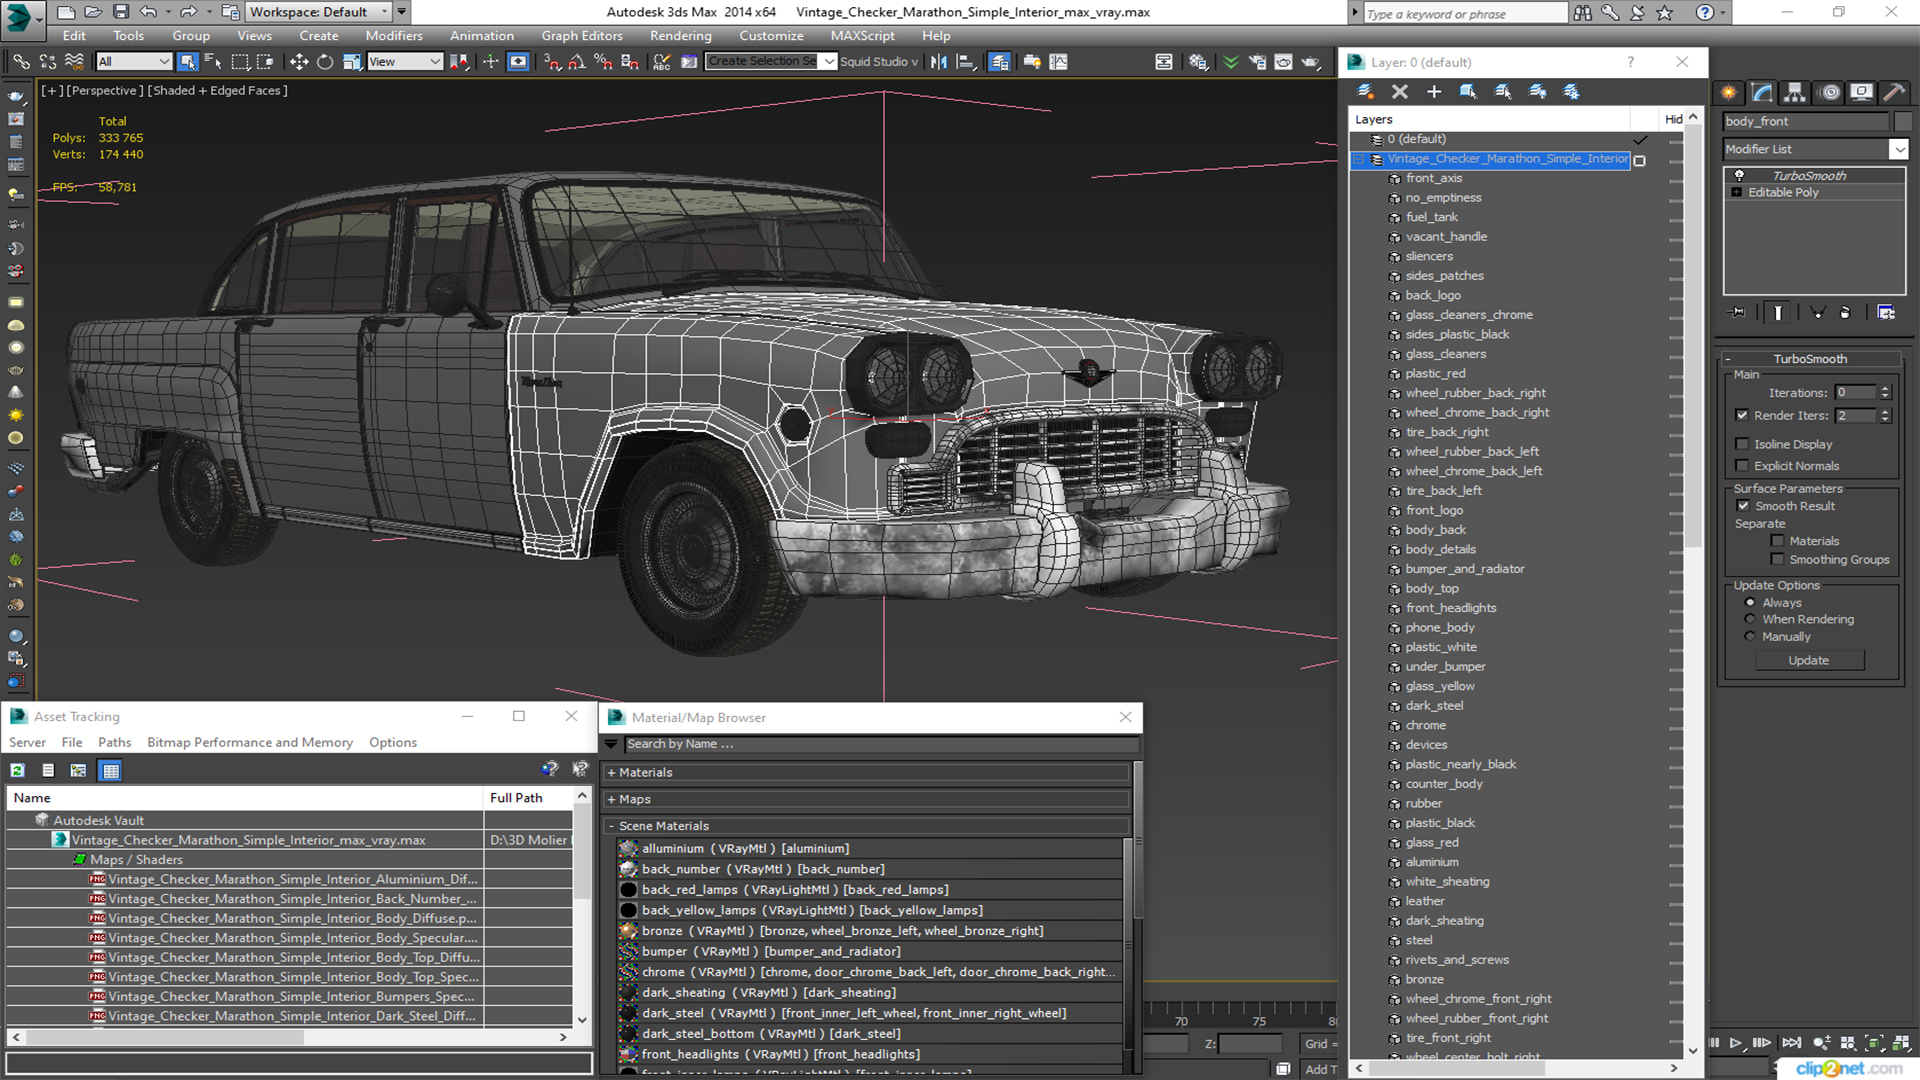Click the Bind to Space Warp tool
Image resolution: width=1920 pixels, height=1080 pixels.
[x=74, y=62]
